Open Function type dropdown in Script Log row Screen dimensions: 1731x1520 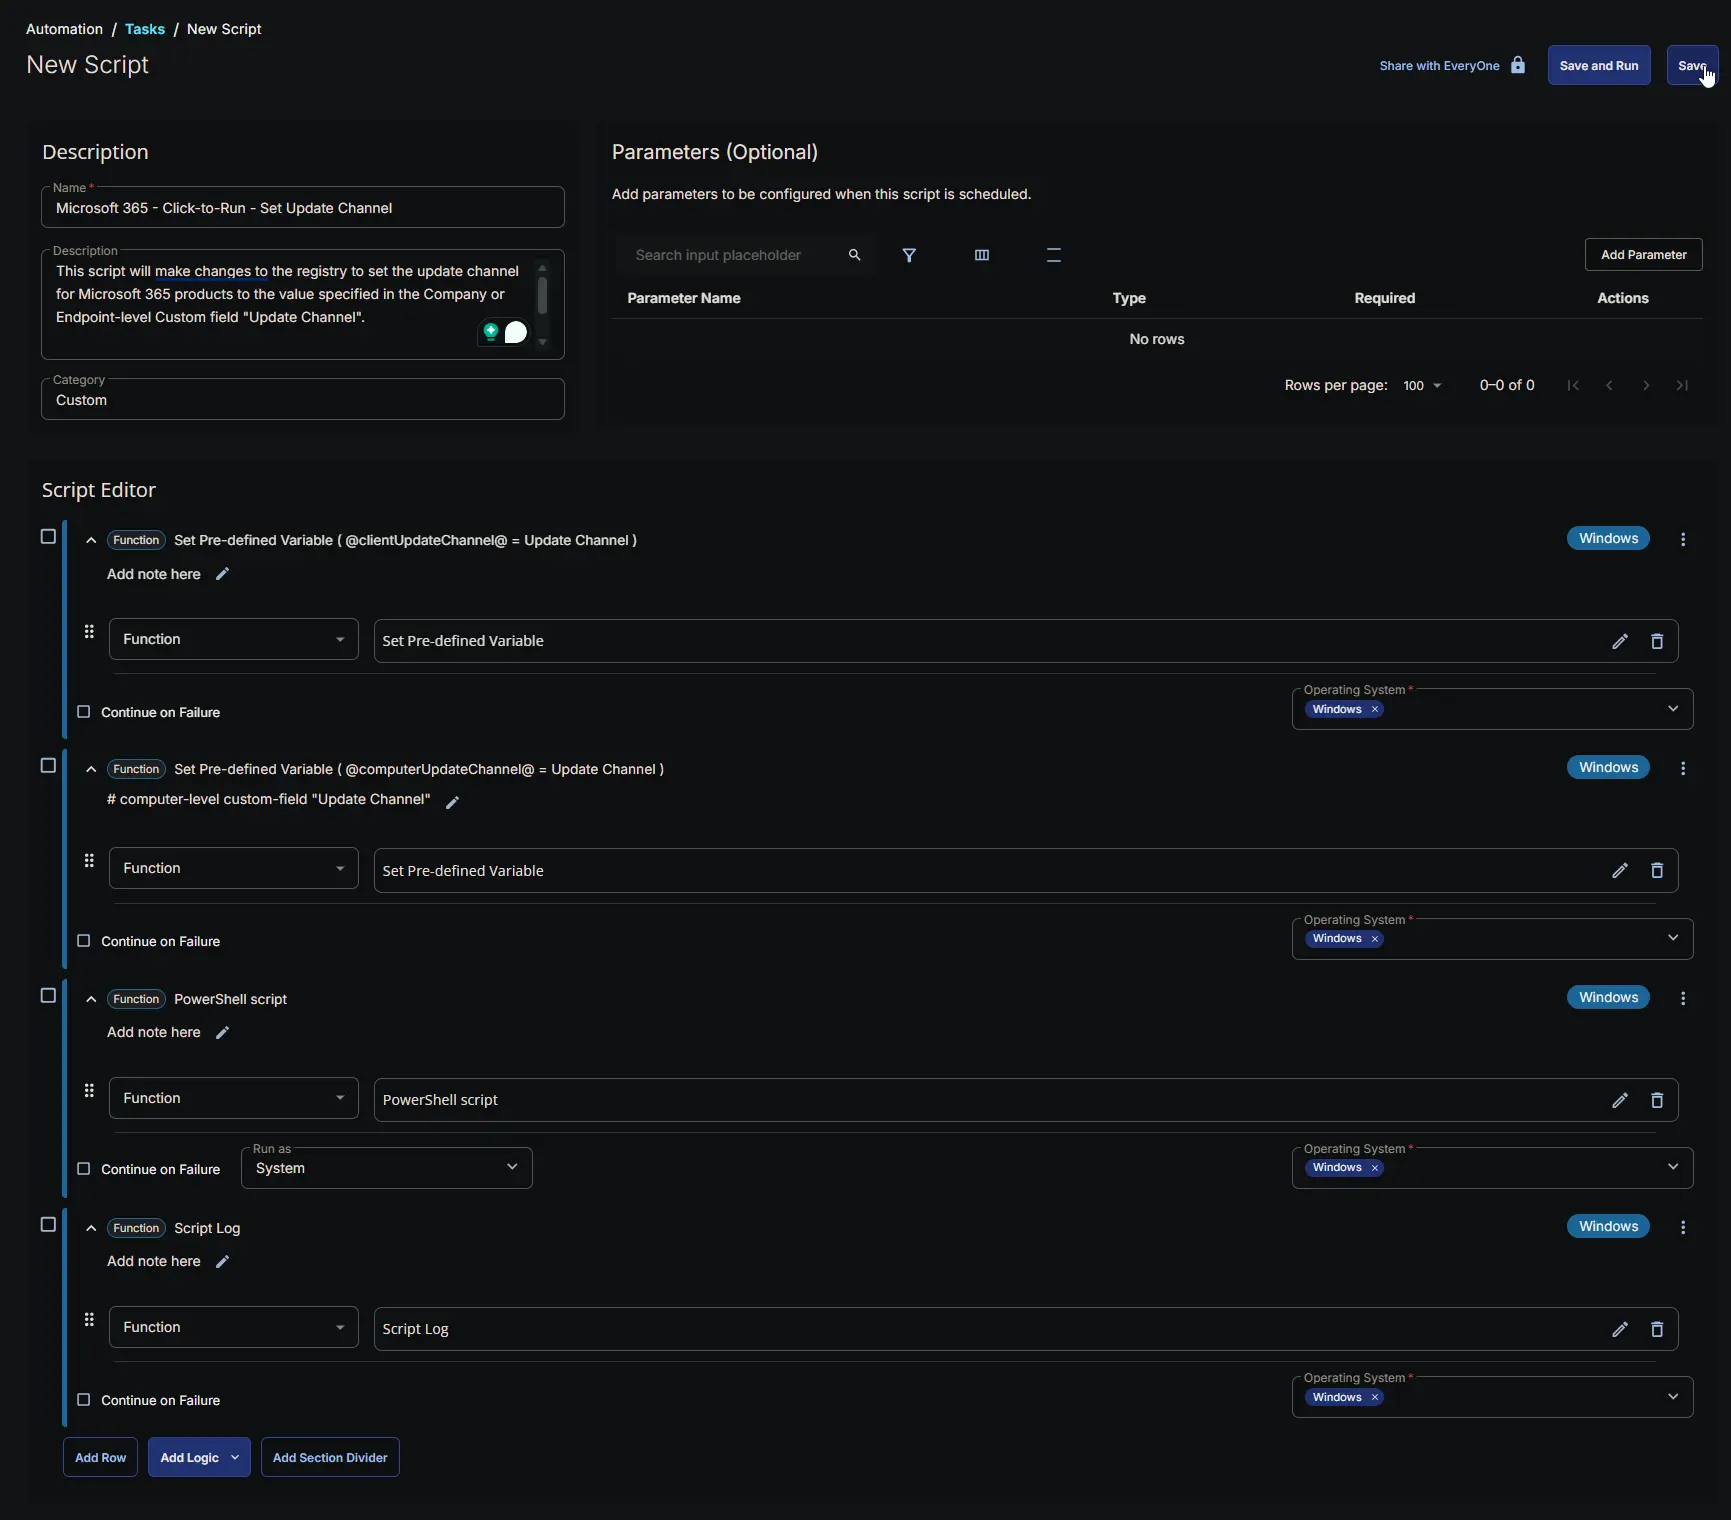pyautogui.click(x=233, y=1327)
